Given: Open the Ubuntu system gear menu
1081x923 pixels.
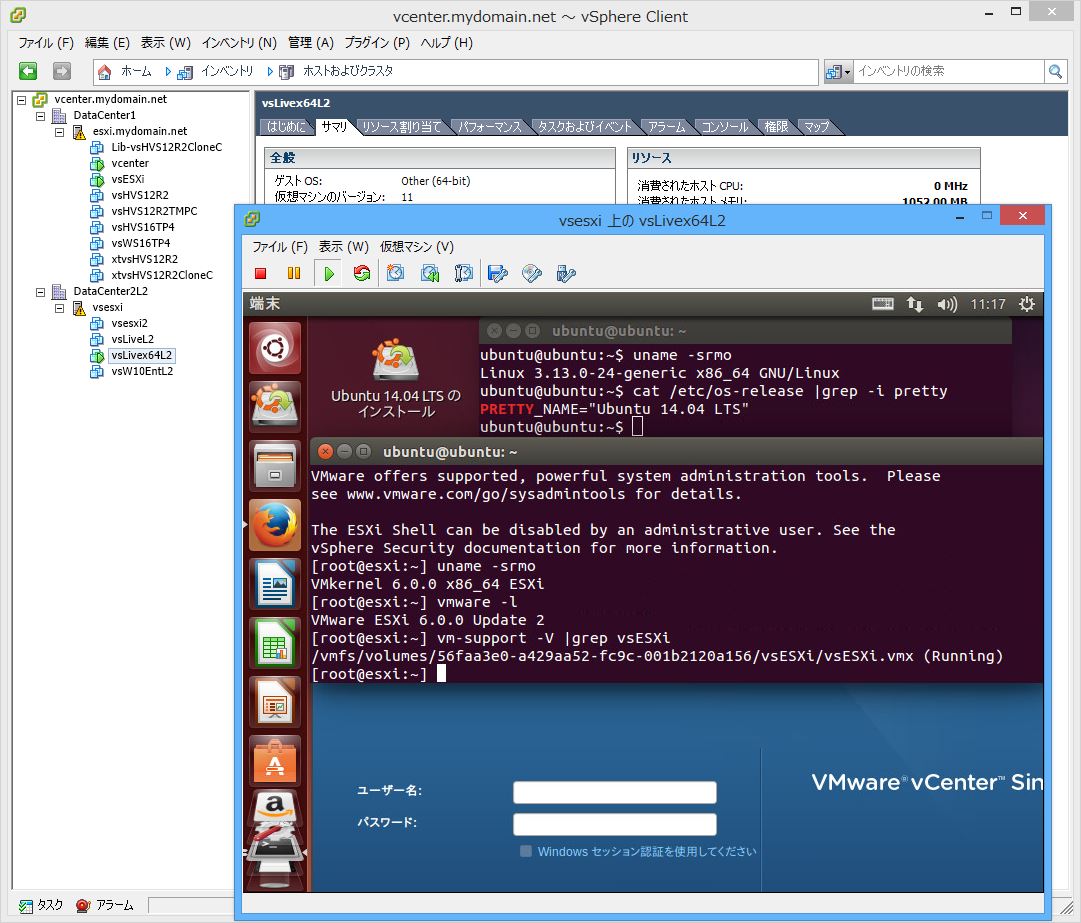Looking at the screenshot, I should pos(1027,304).
